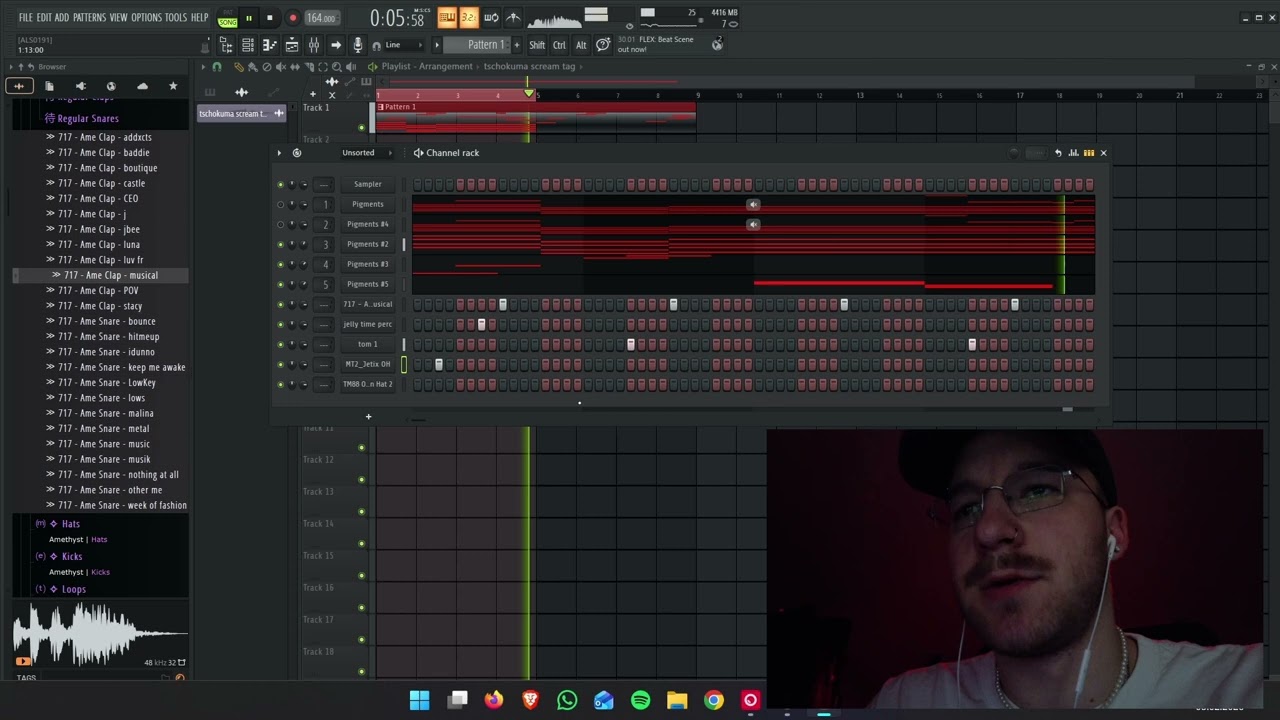Click the tempo value 164
This screenshot has height=720, width=1280.
tap(320, 18)
